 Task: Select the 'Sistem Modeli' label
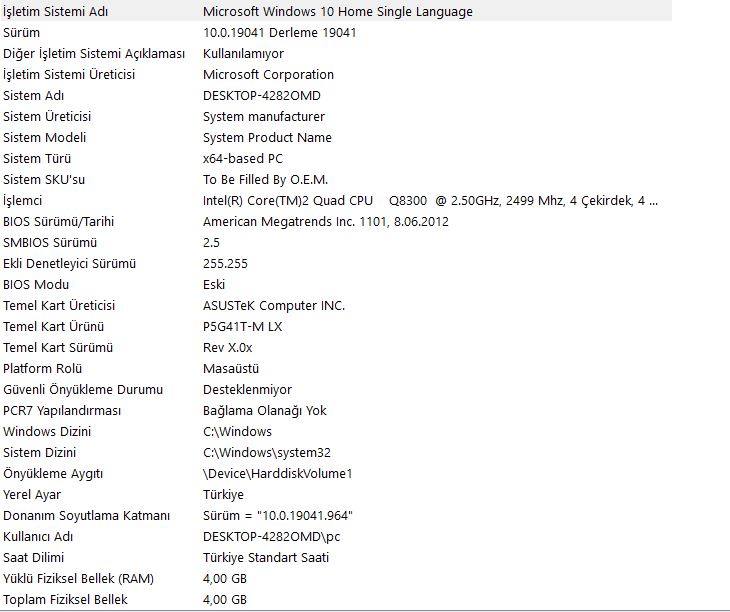45,137
